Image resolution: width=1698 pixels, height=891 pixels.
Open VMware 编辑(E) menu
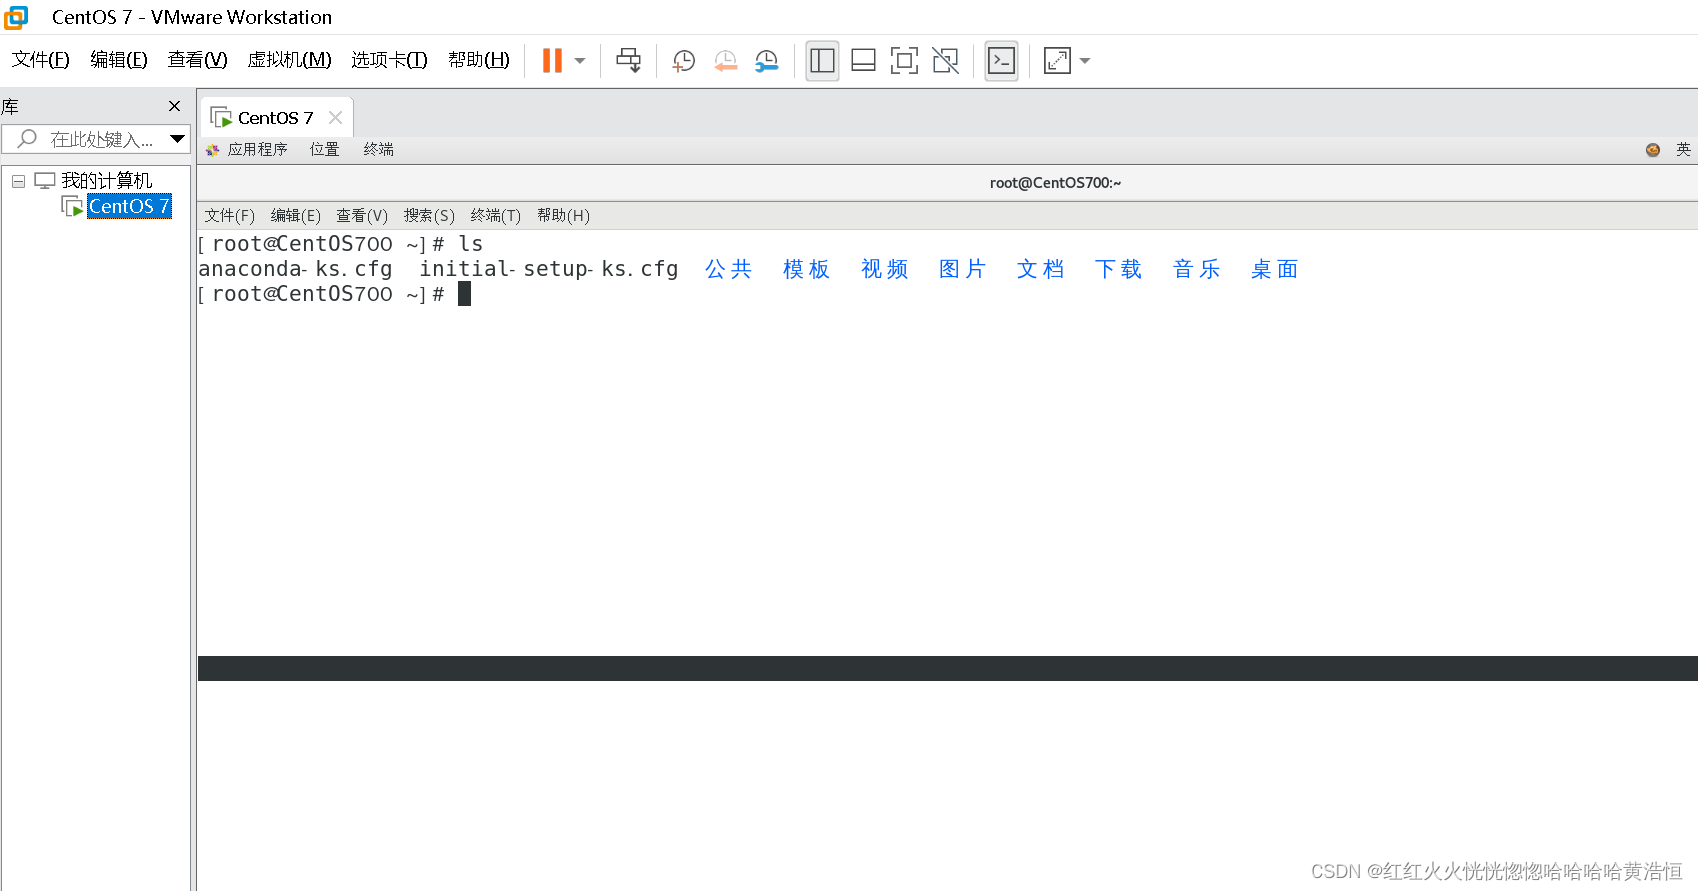tap(119, 60)
